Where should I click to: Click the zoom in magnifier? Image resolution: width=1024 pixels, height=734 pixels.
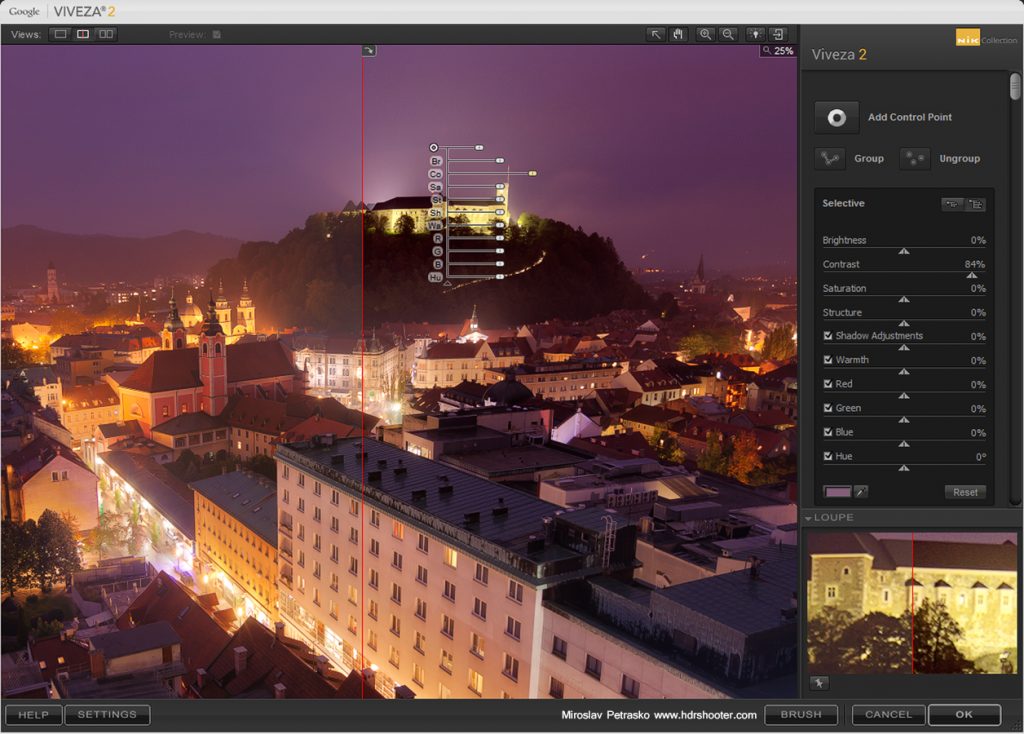(706, 34)
